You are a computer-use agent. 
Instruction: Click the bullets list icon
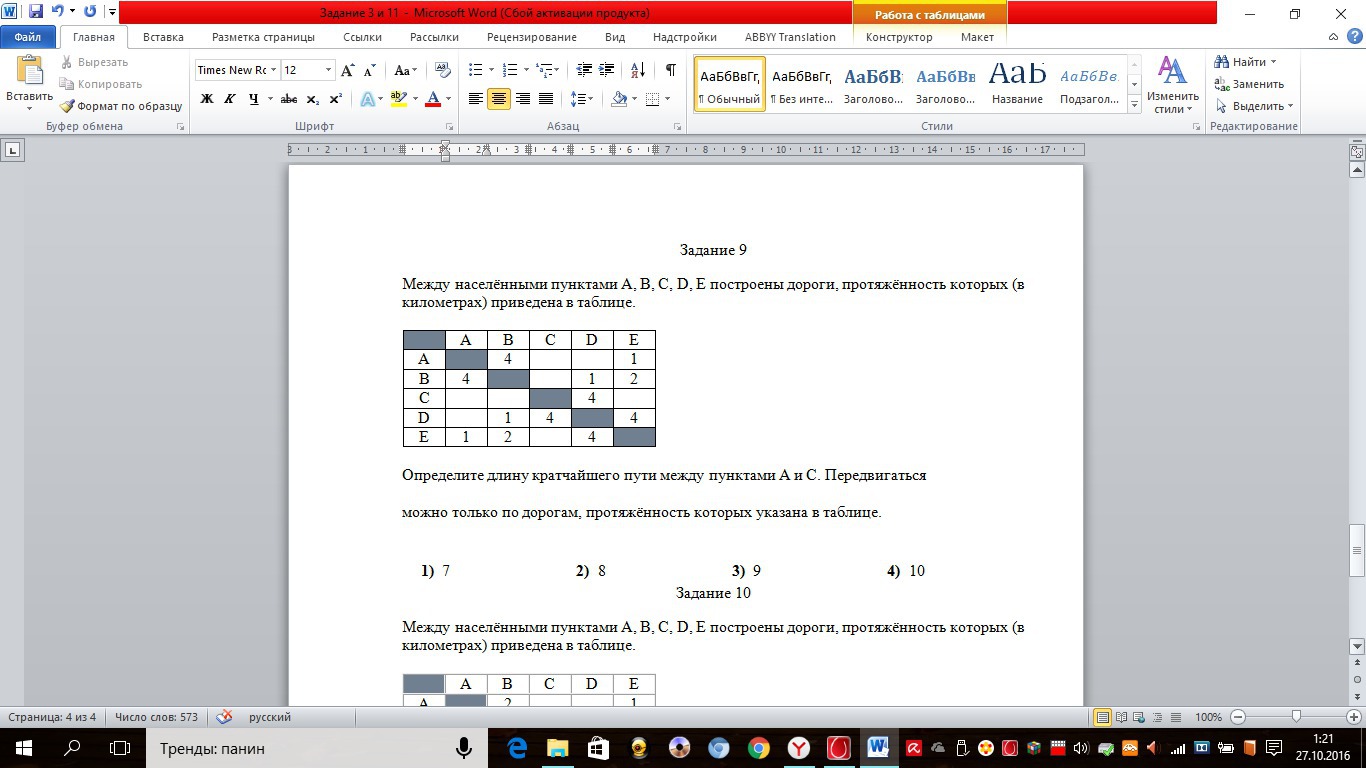point(476,70)
